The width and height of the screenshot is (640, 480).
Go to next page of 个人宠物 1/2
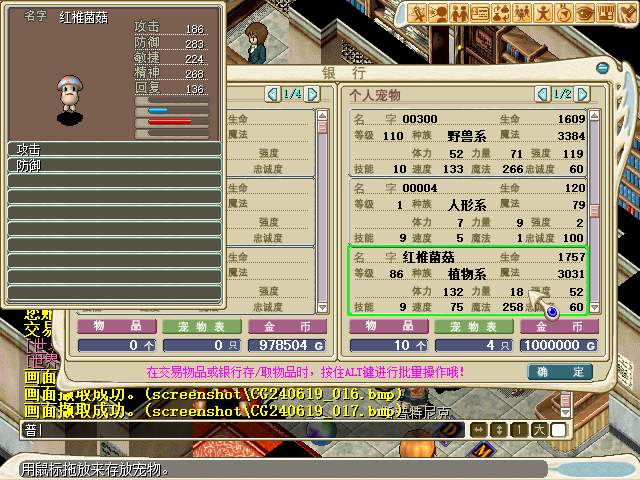tap(582, 94)
